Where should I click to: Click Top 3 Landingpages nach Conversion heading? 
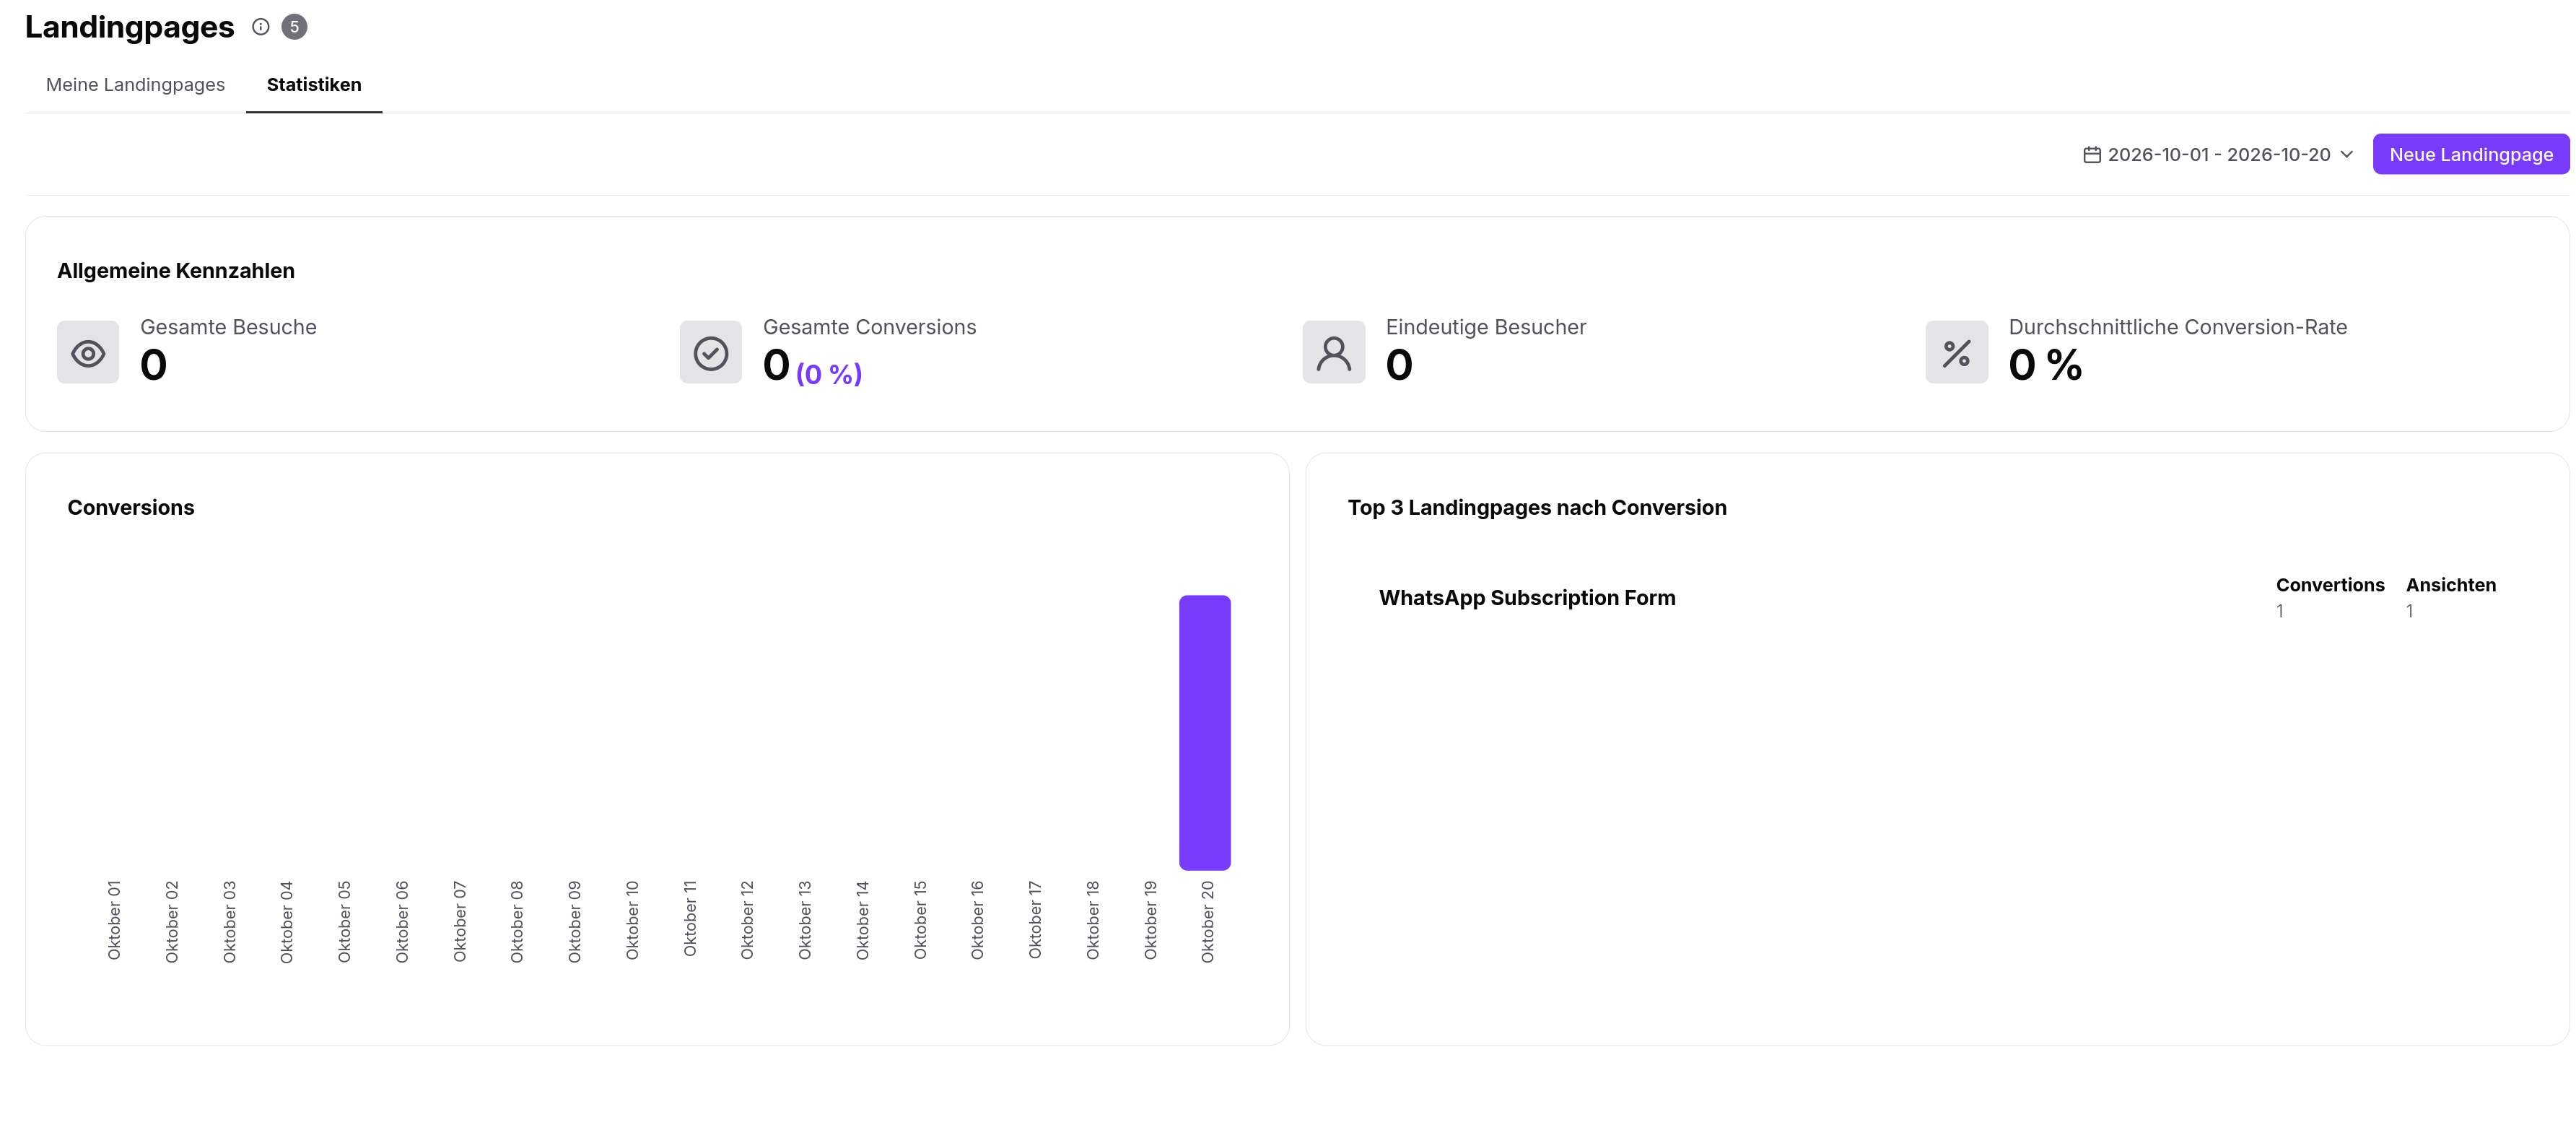(1537, 508)
